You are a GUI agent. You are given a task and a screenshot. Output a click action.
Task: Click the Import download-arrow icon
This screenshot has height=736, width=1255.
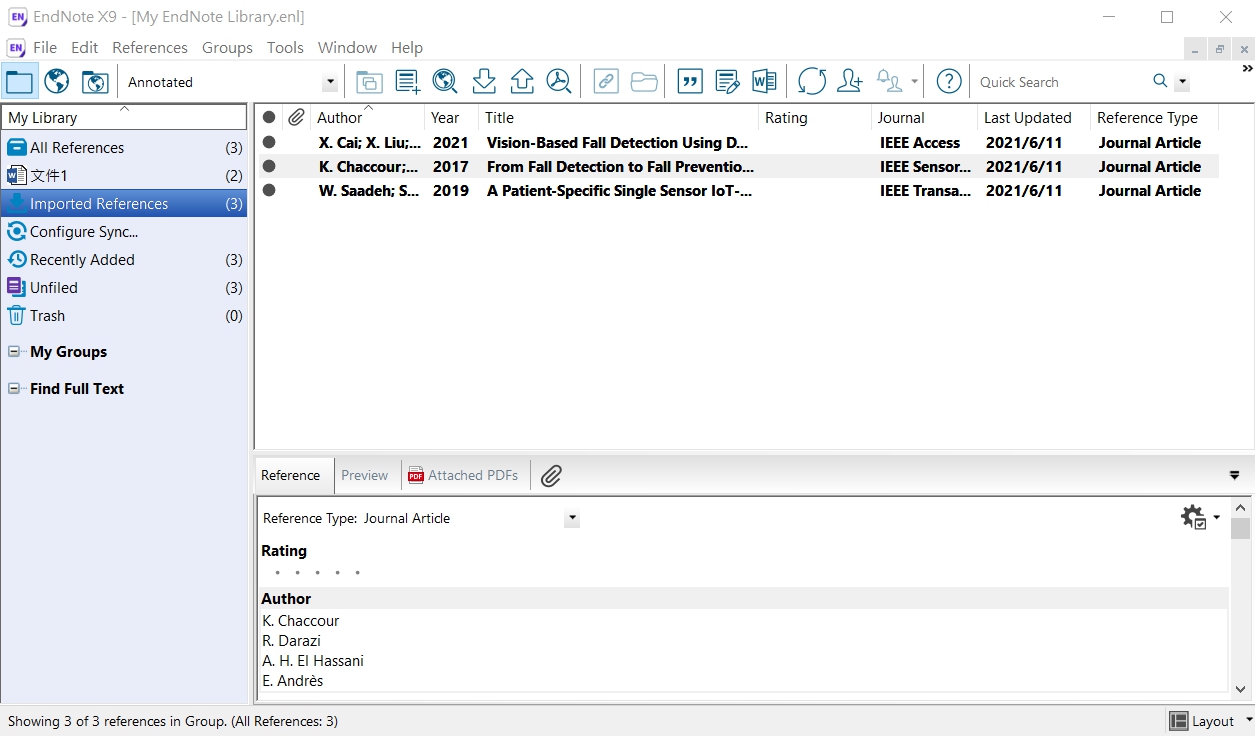coord(484,82)
